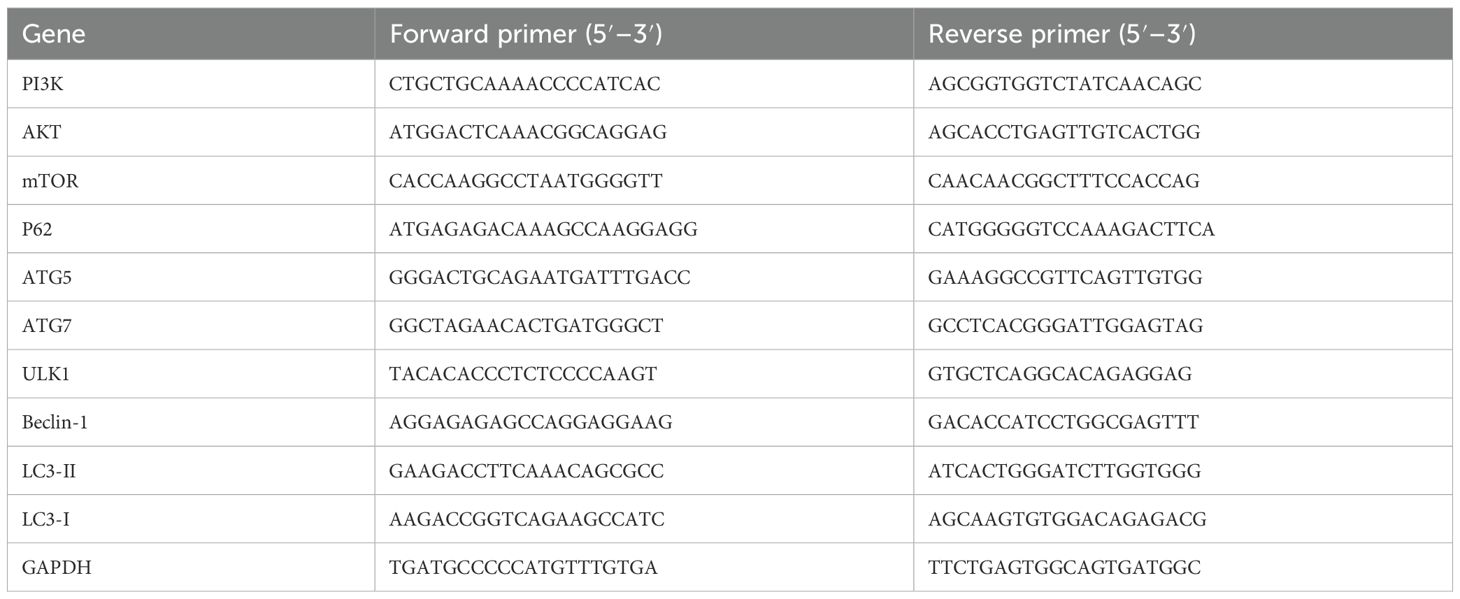Select the AKT gene cell
Viewport: 1460px width, 599px height.
click(40, 132)
